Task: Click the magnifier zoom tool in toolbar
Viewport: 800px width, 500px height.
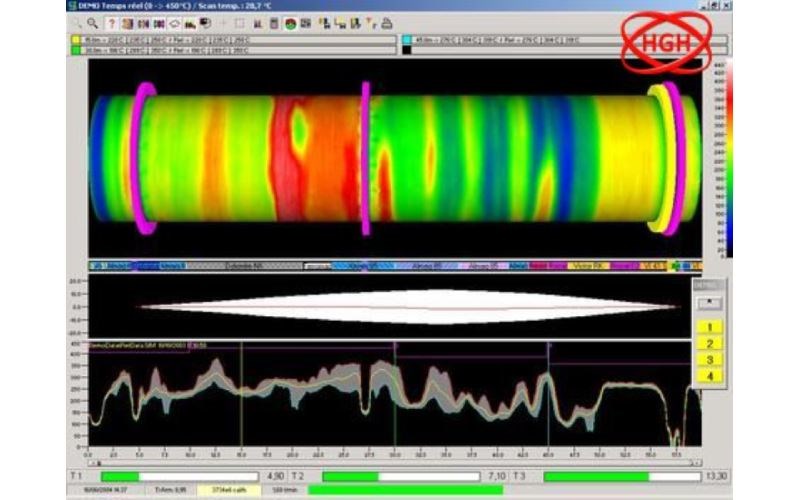Action: [92, 22]
